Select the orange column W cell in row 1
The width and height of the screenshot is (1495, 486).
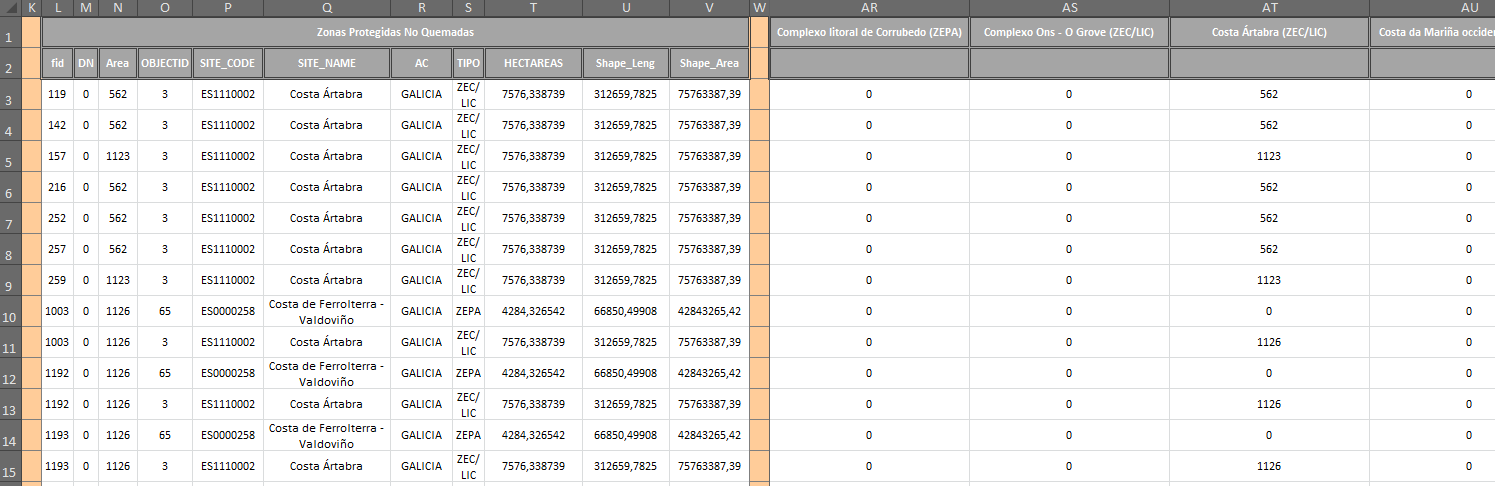point(759,33)
